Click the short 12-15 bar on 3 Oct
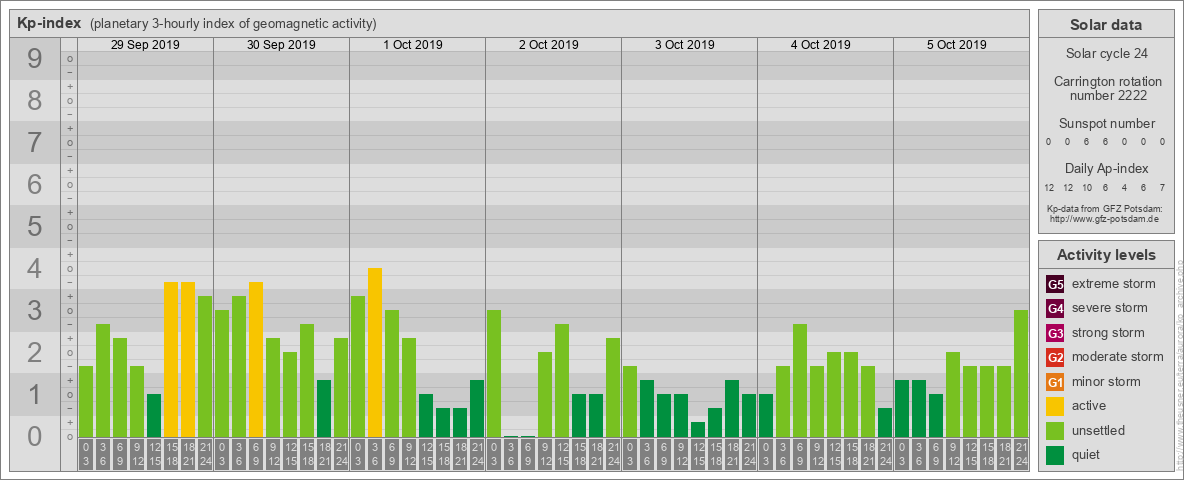1184x480 pixels. click(698, 429)
